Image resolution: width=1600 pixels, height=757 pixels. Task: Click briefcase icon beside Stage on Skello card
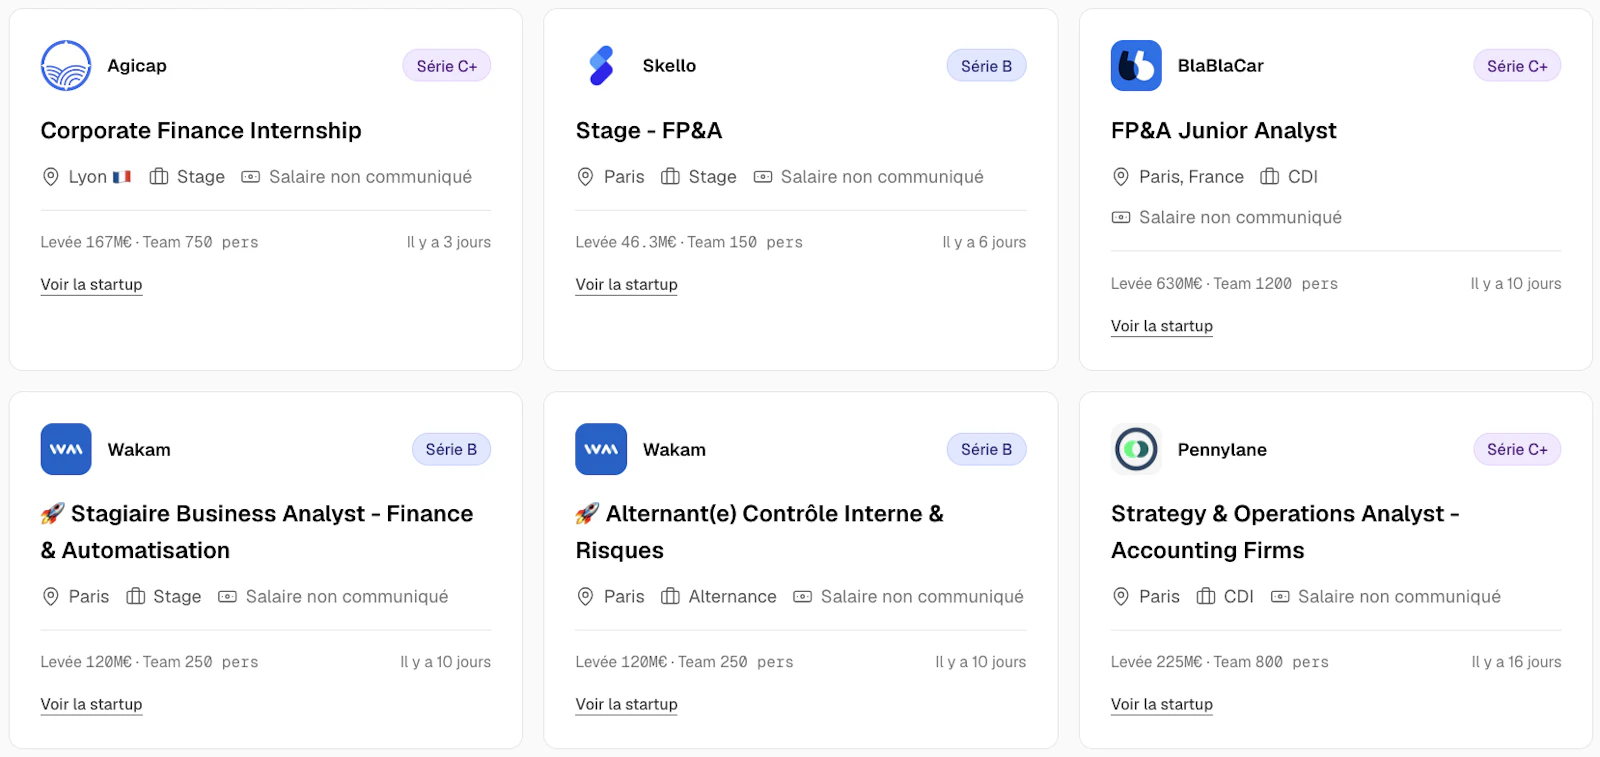(670, 177)
